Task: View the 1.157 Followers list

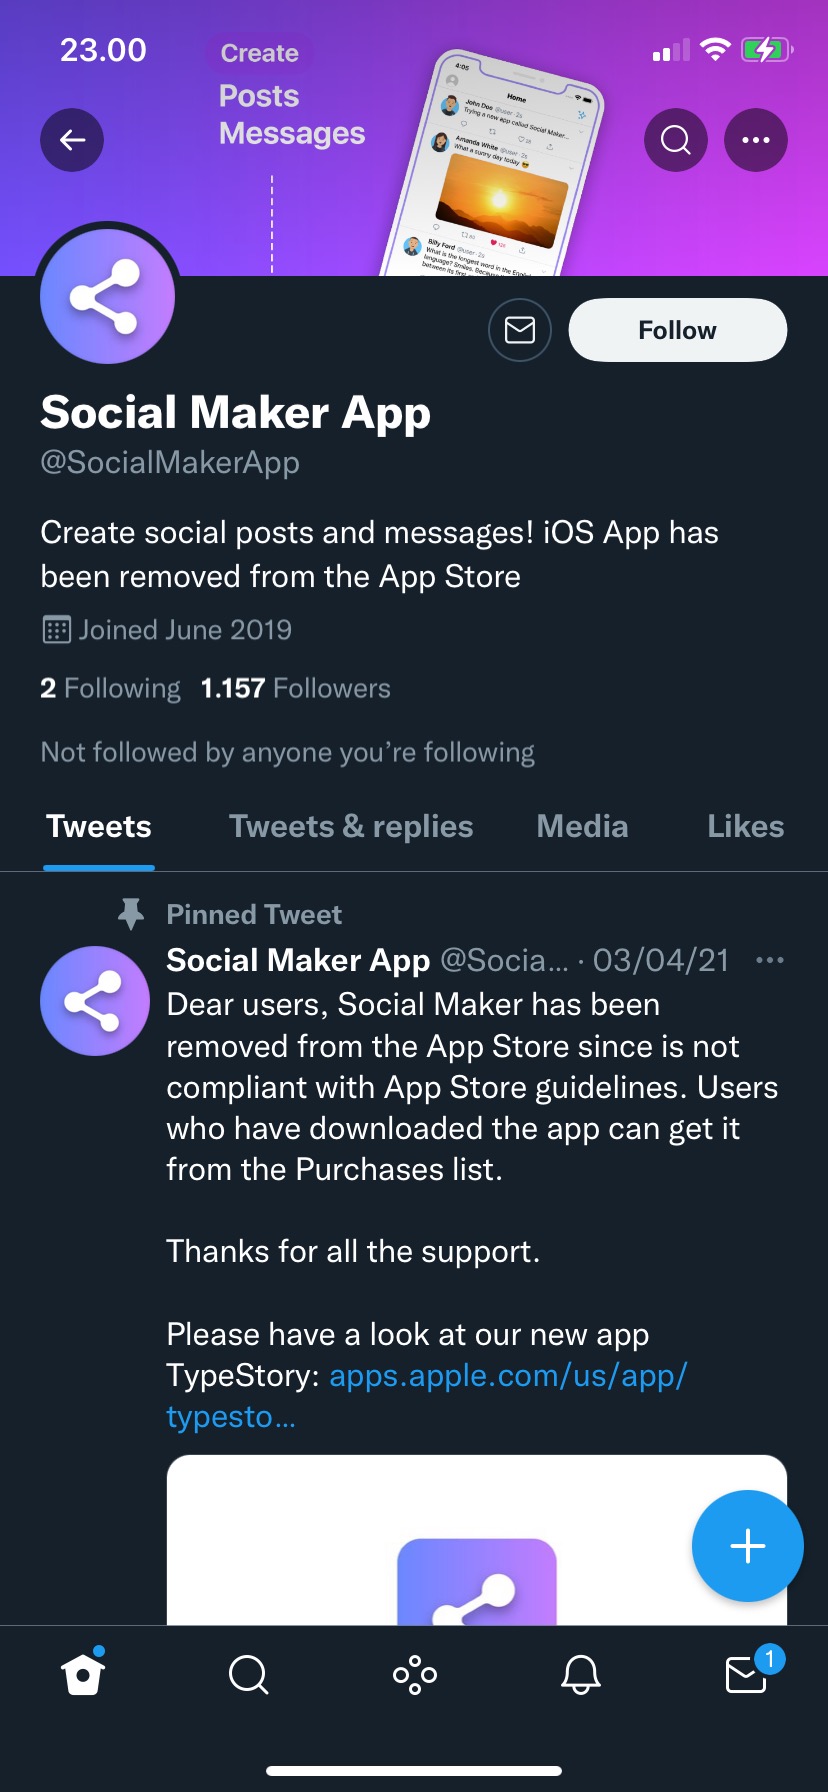Action: click(295, 688)
